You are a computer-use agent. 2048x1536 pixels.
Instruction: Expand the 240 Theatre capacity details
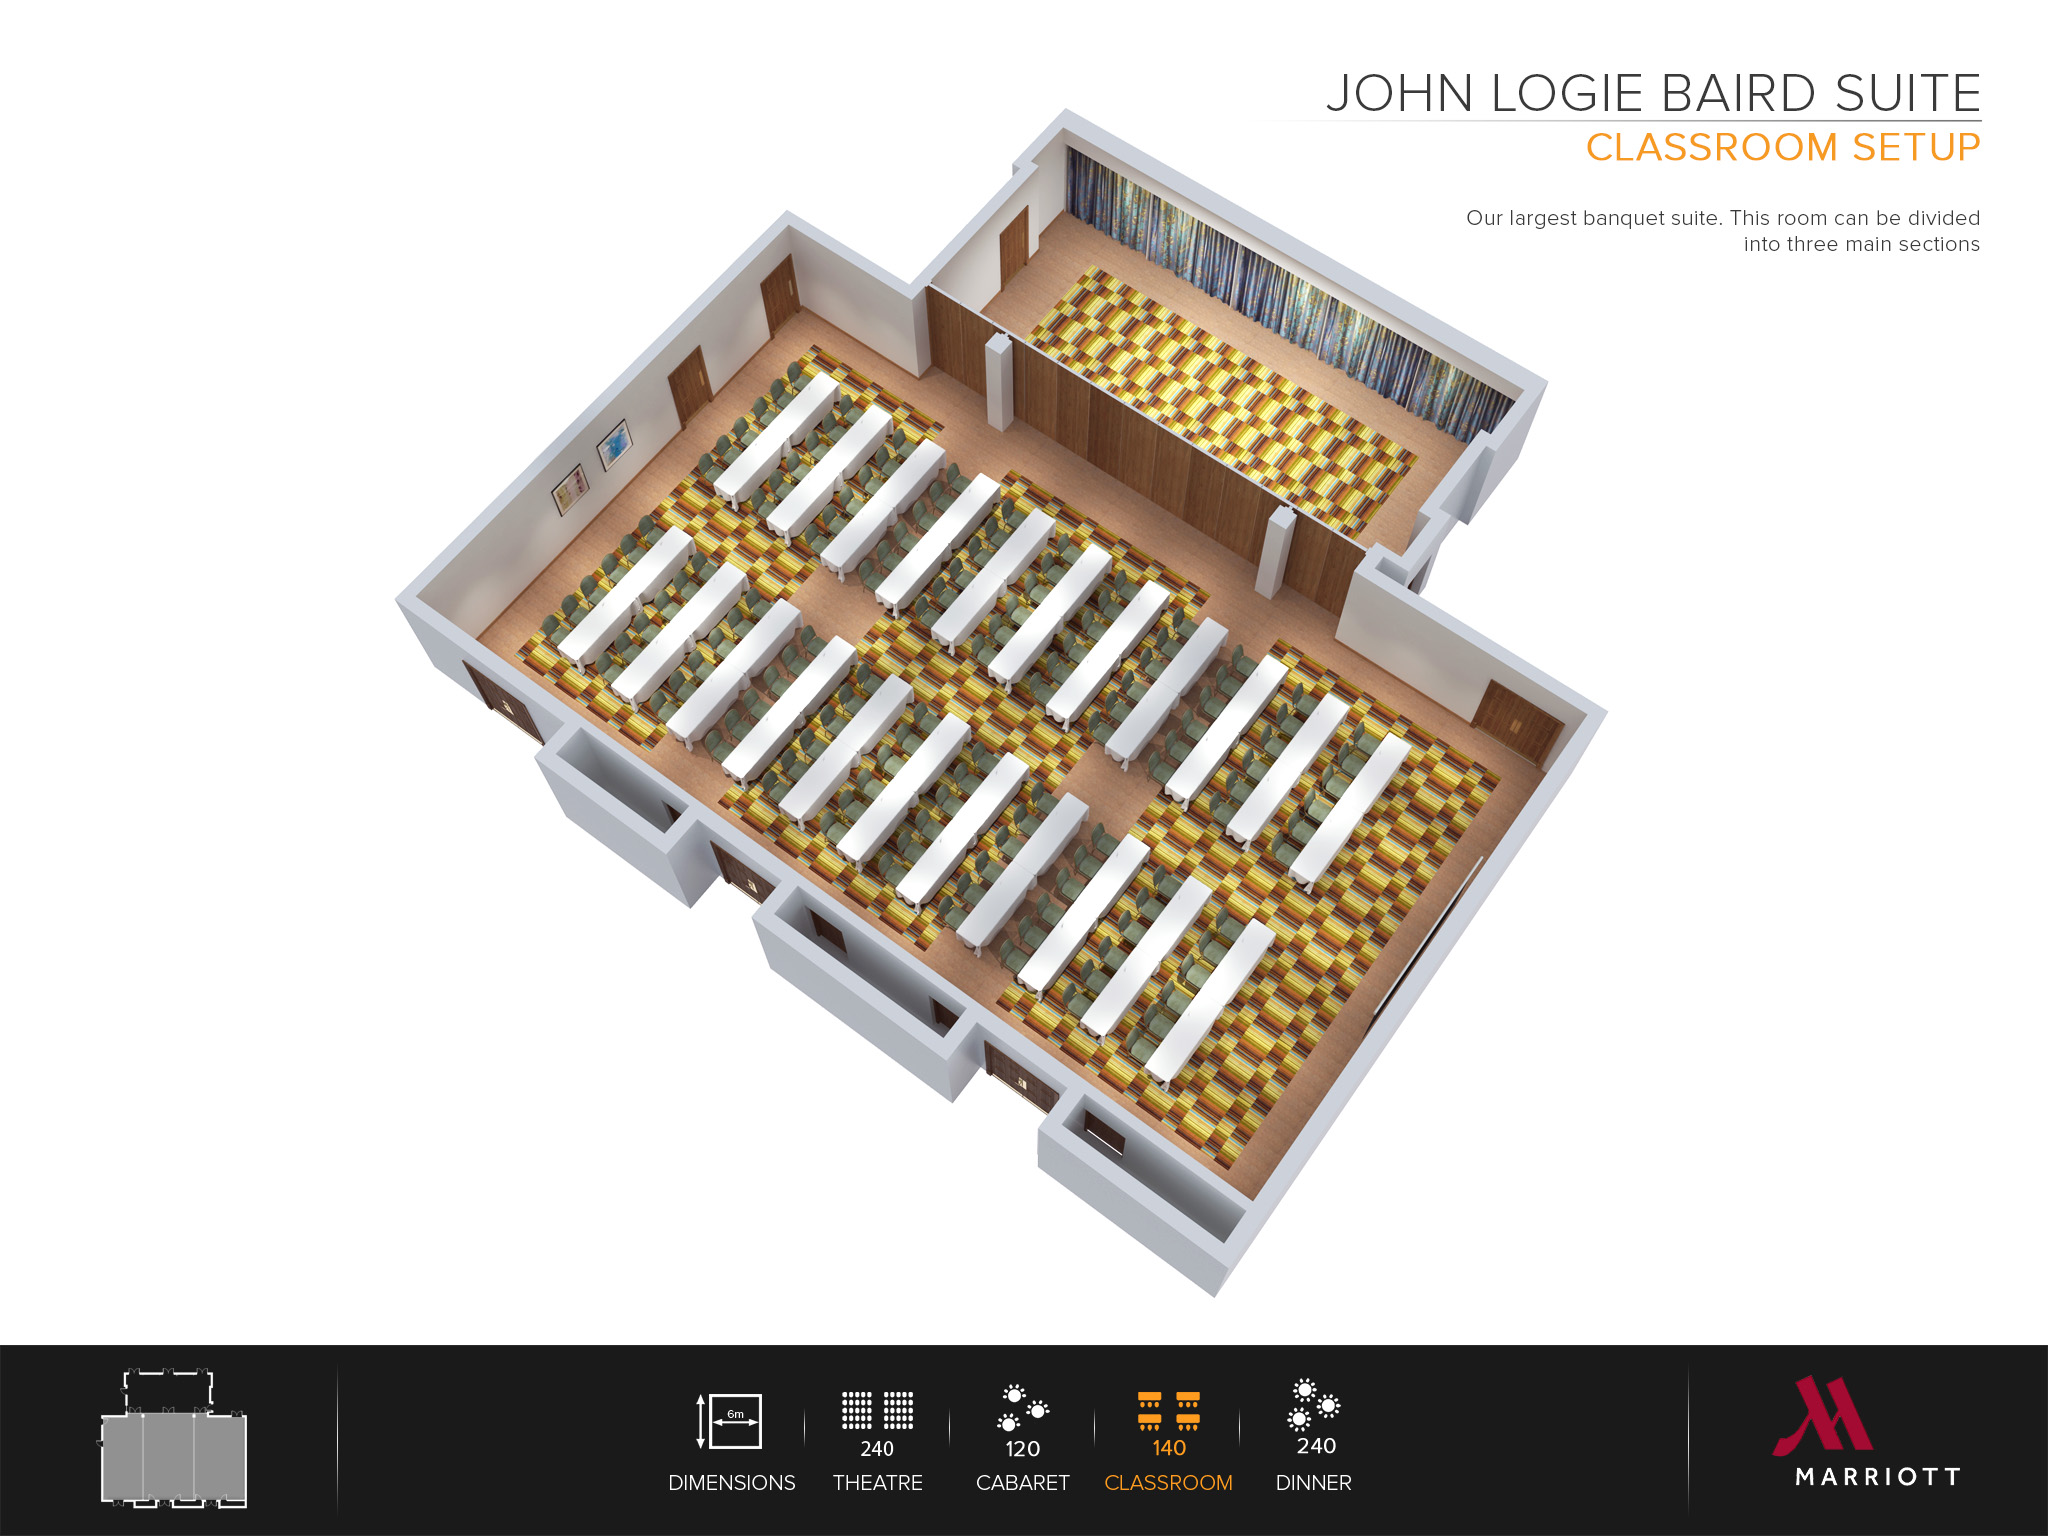pos(878,1448)
